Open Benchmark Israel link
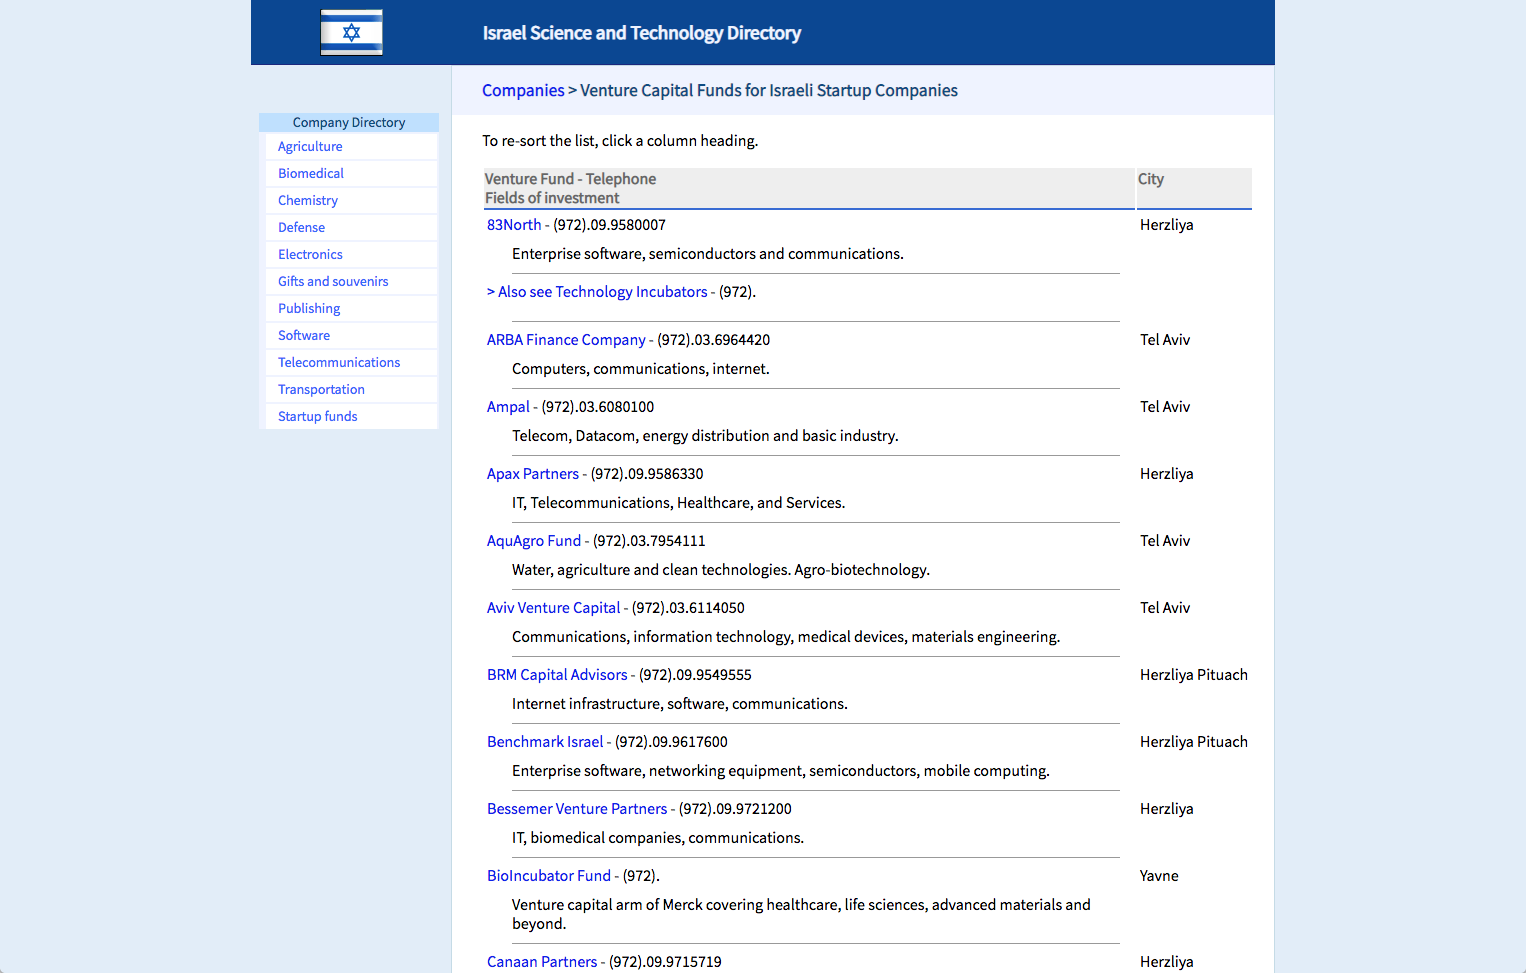This screenshot has width=1526, height=973. point(545,742)
